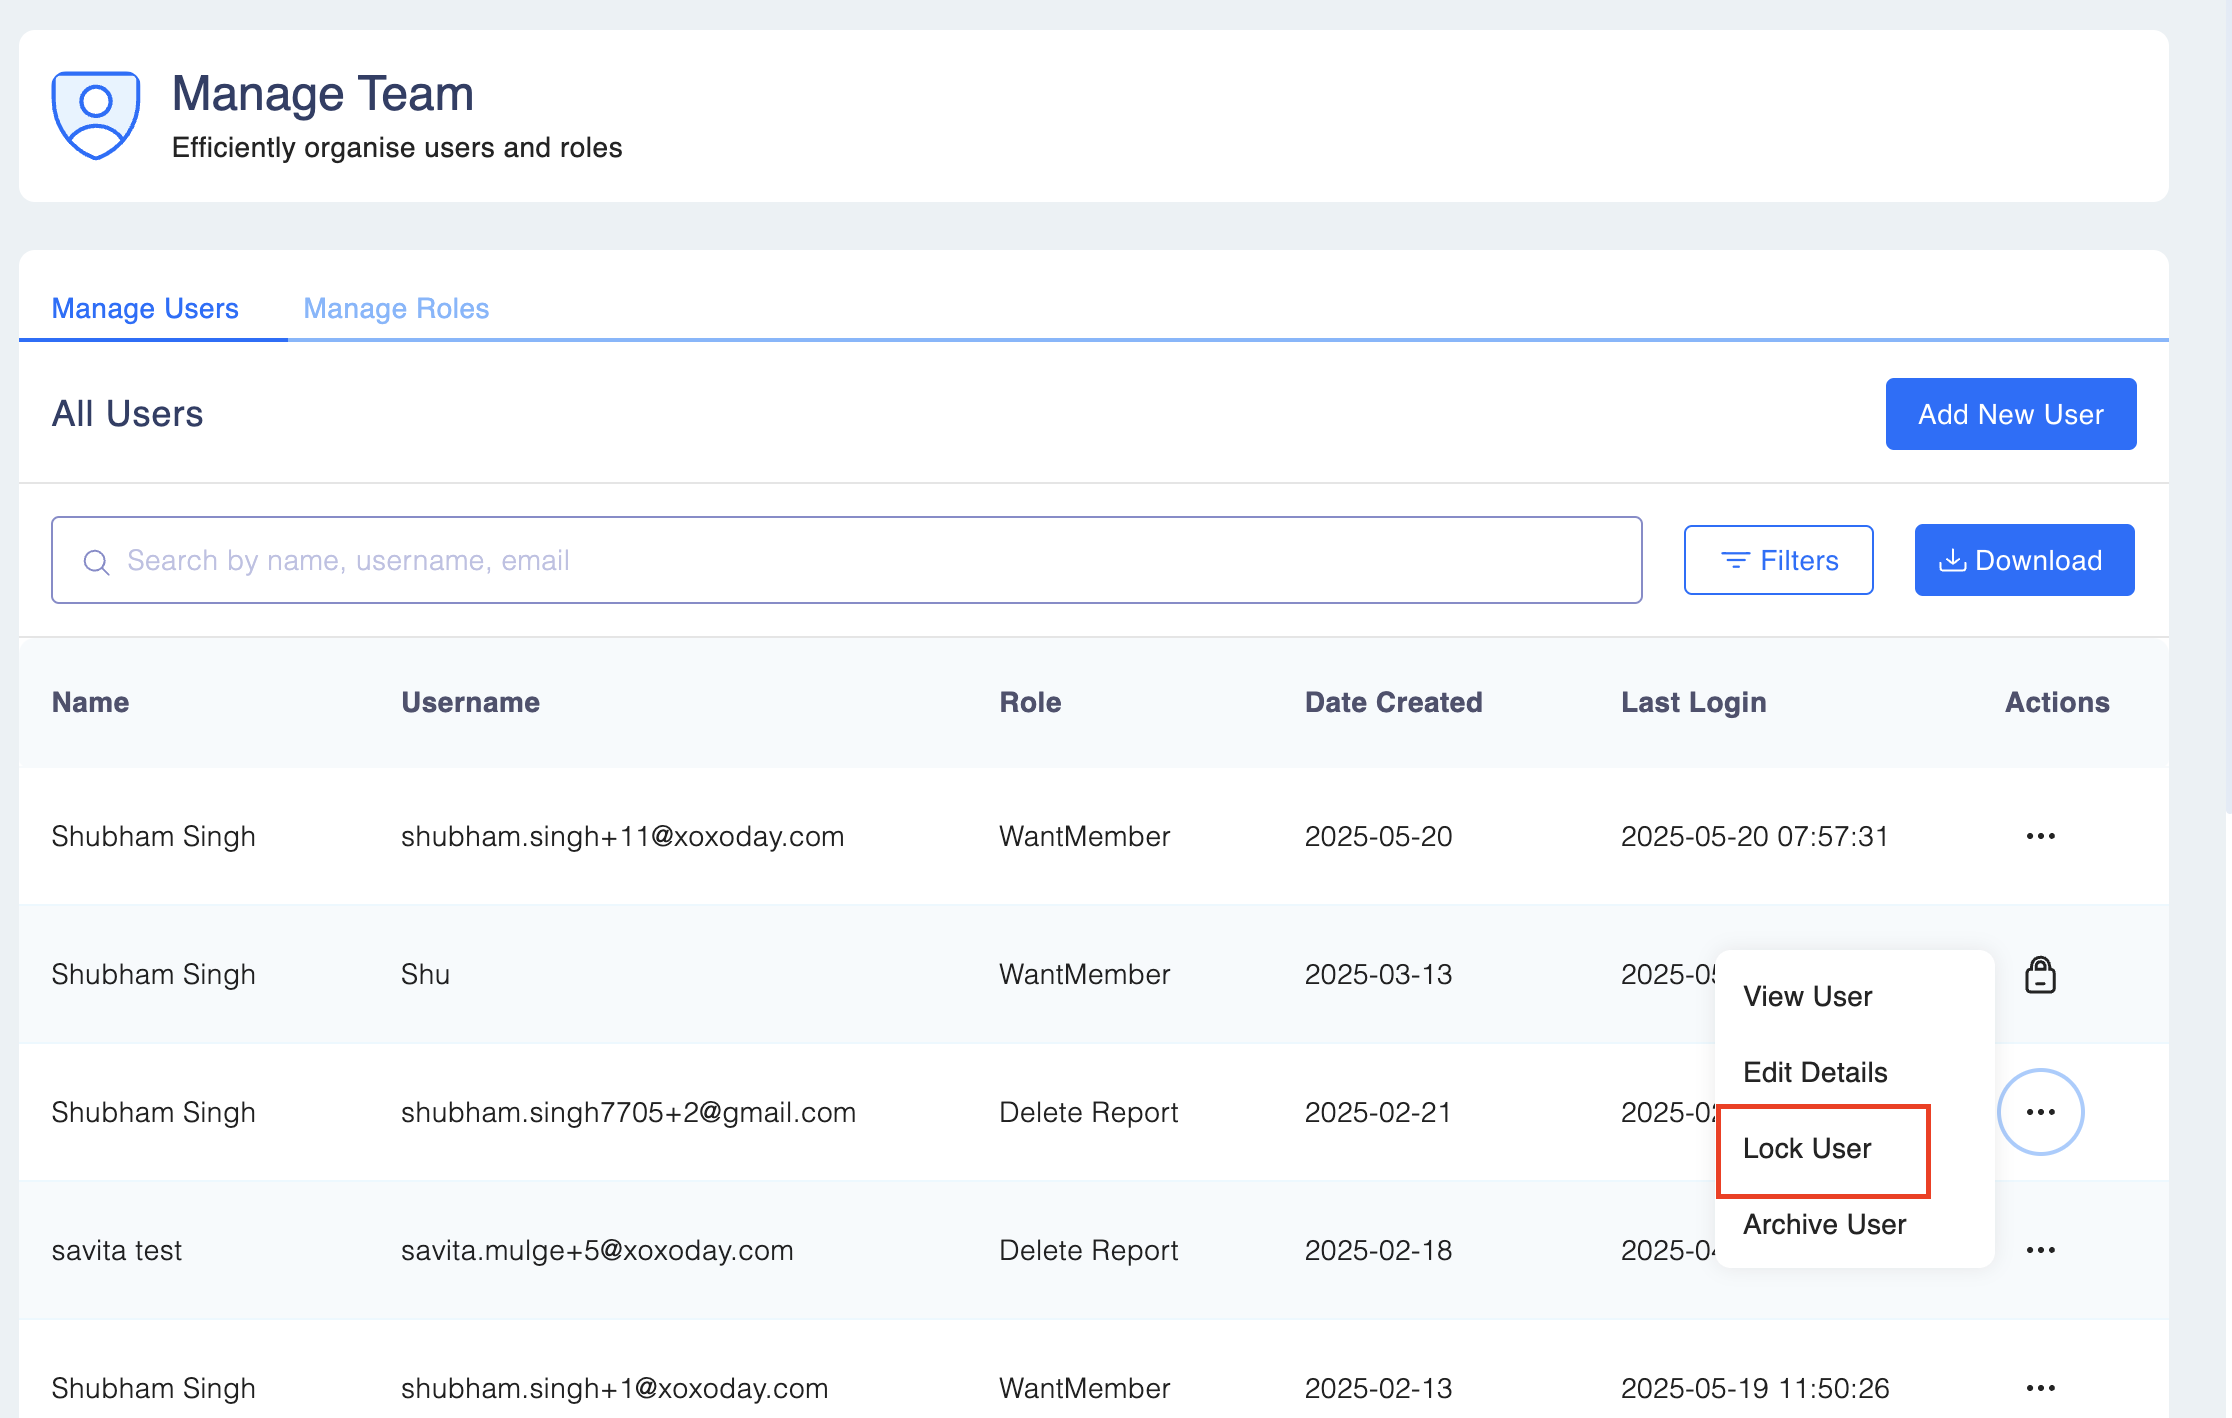Click the Manage Team shield icon

click(95, 115)
